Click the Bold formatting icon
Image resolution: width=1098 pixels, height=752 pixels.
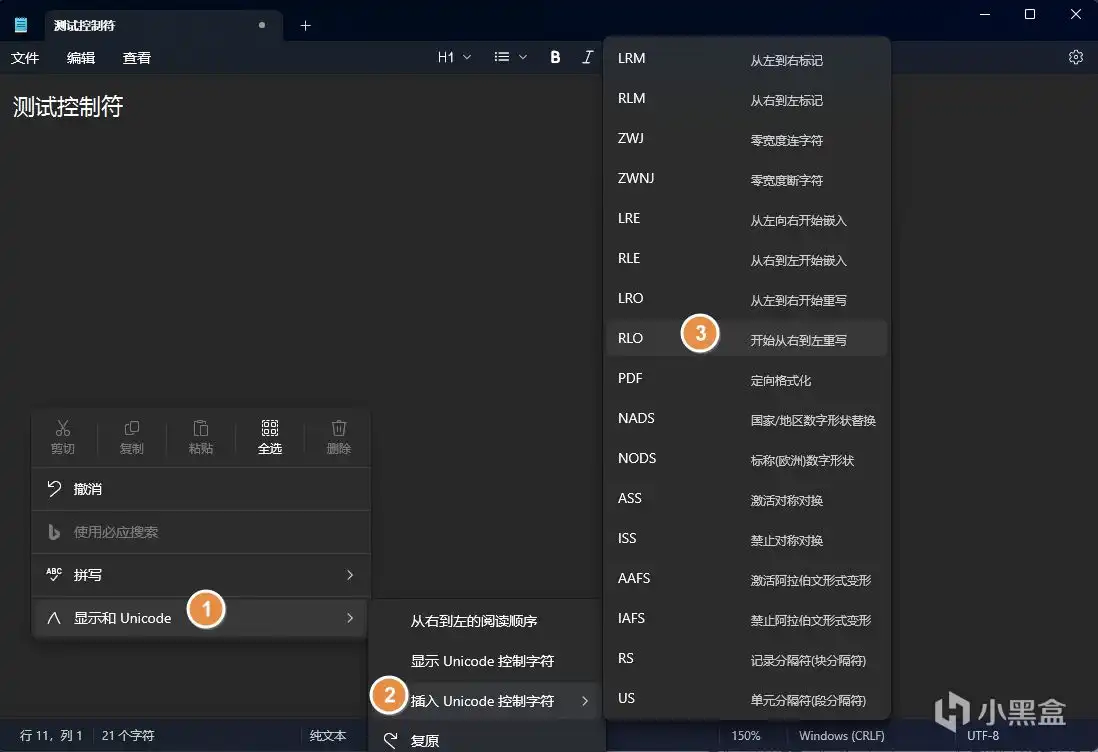tap(555, 58)
